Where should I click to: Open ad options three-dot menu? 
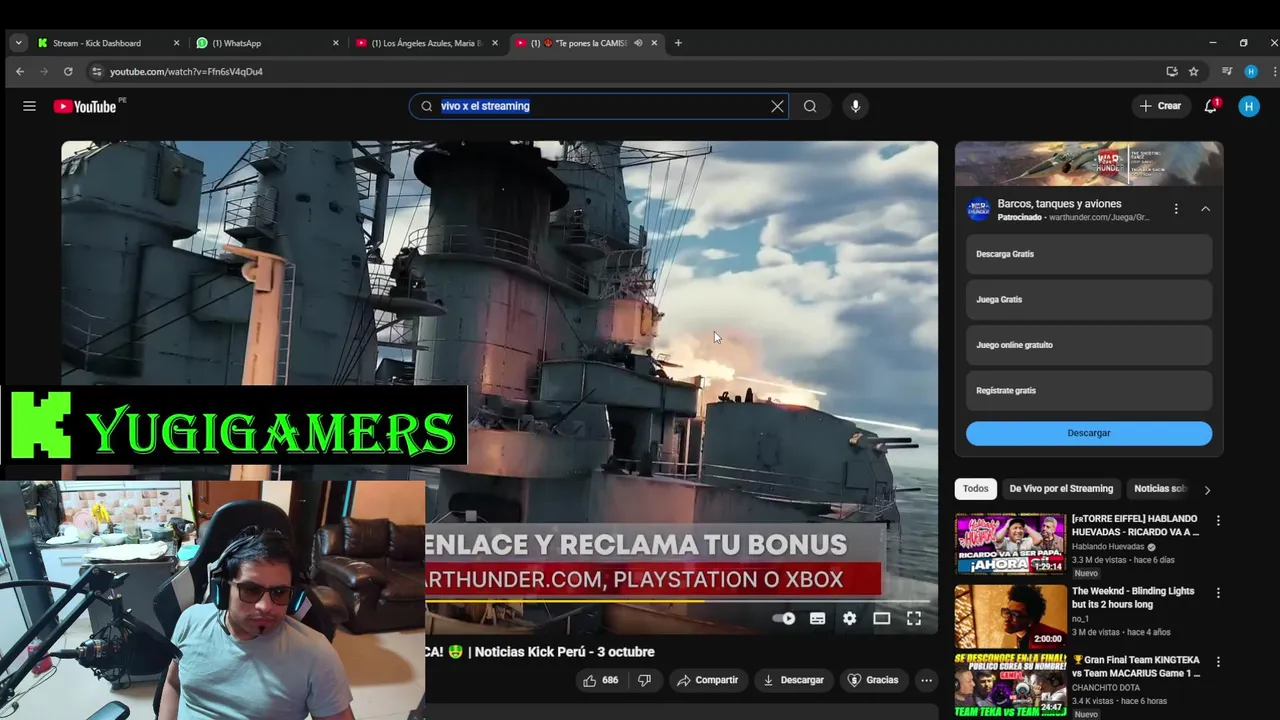click(x=1176, y=209)
